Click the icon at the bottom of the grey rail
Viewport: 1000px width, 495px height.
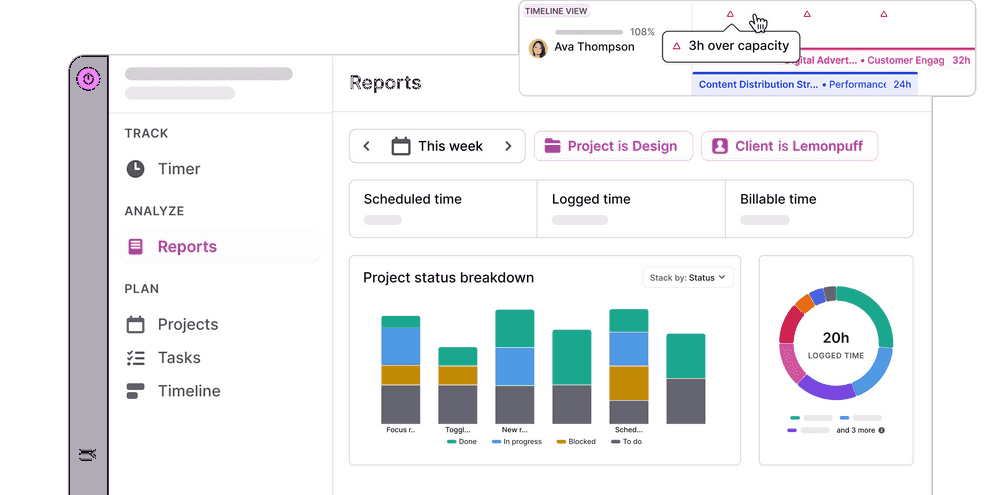[87, 455]
